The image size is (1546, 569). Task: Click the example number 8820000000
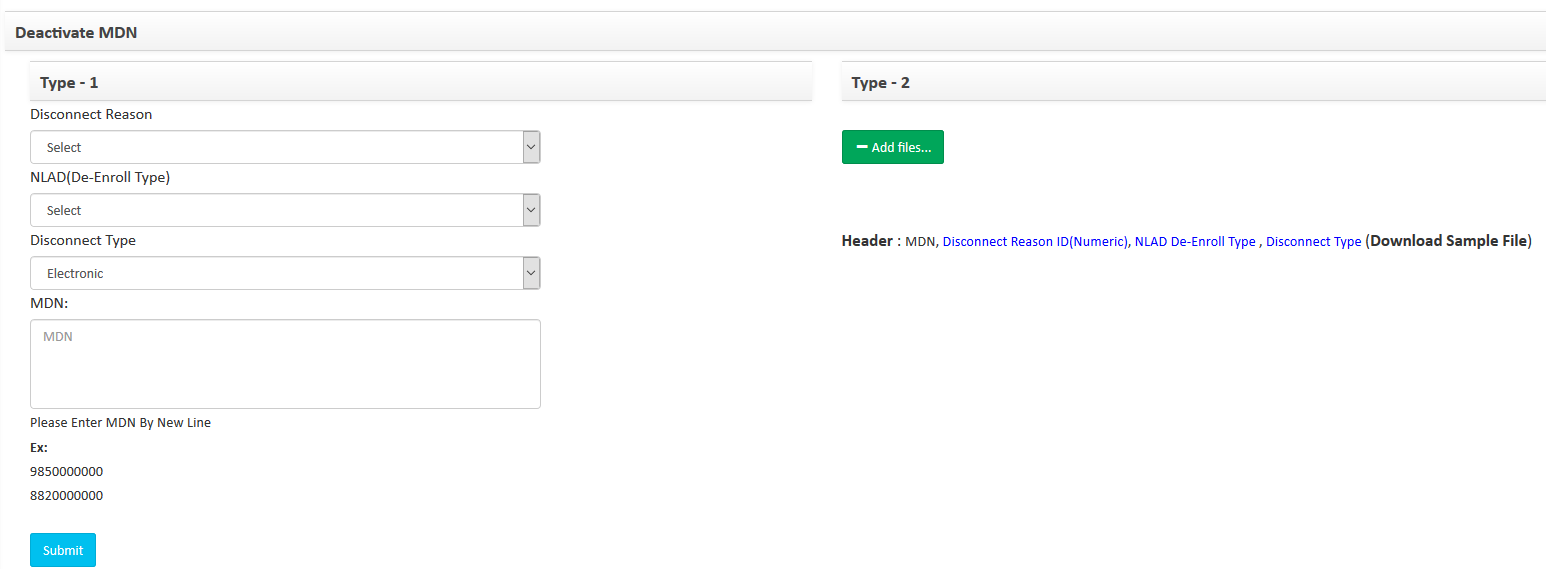click(x=67, y=495)
